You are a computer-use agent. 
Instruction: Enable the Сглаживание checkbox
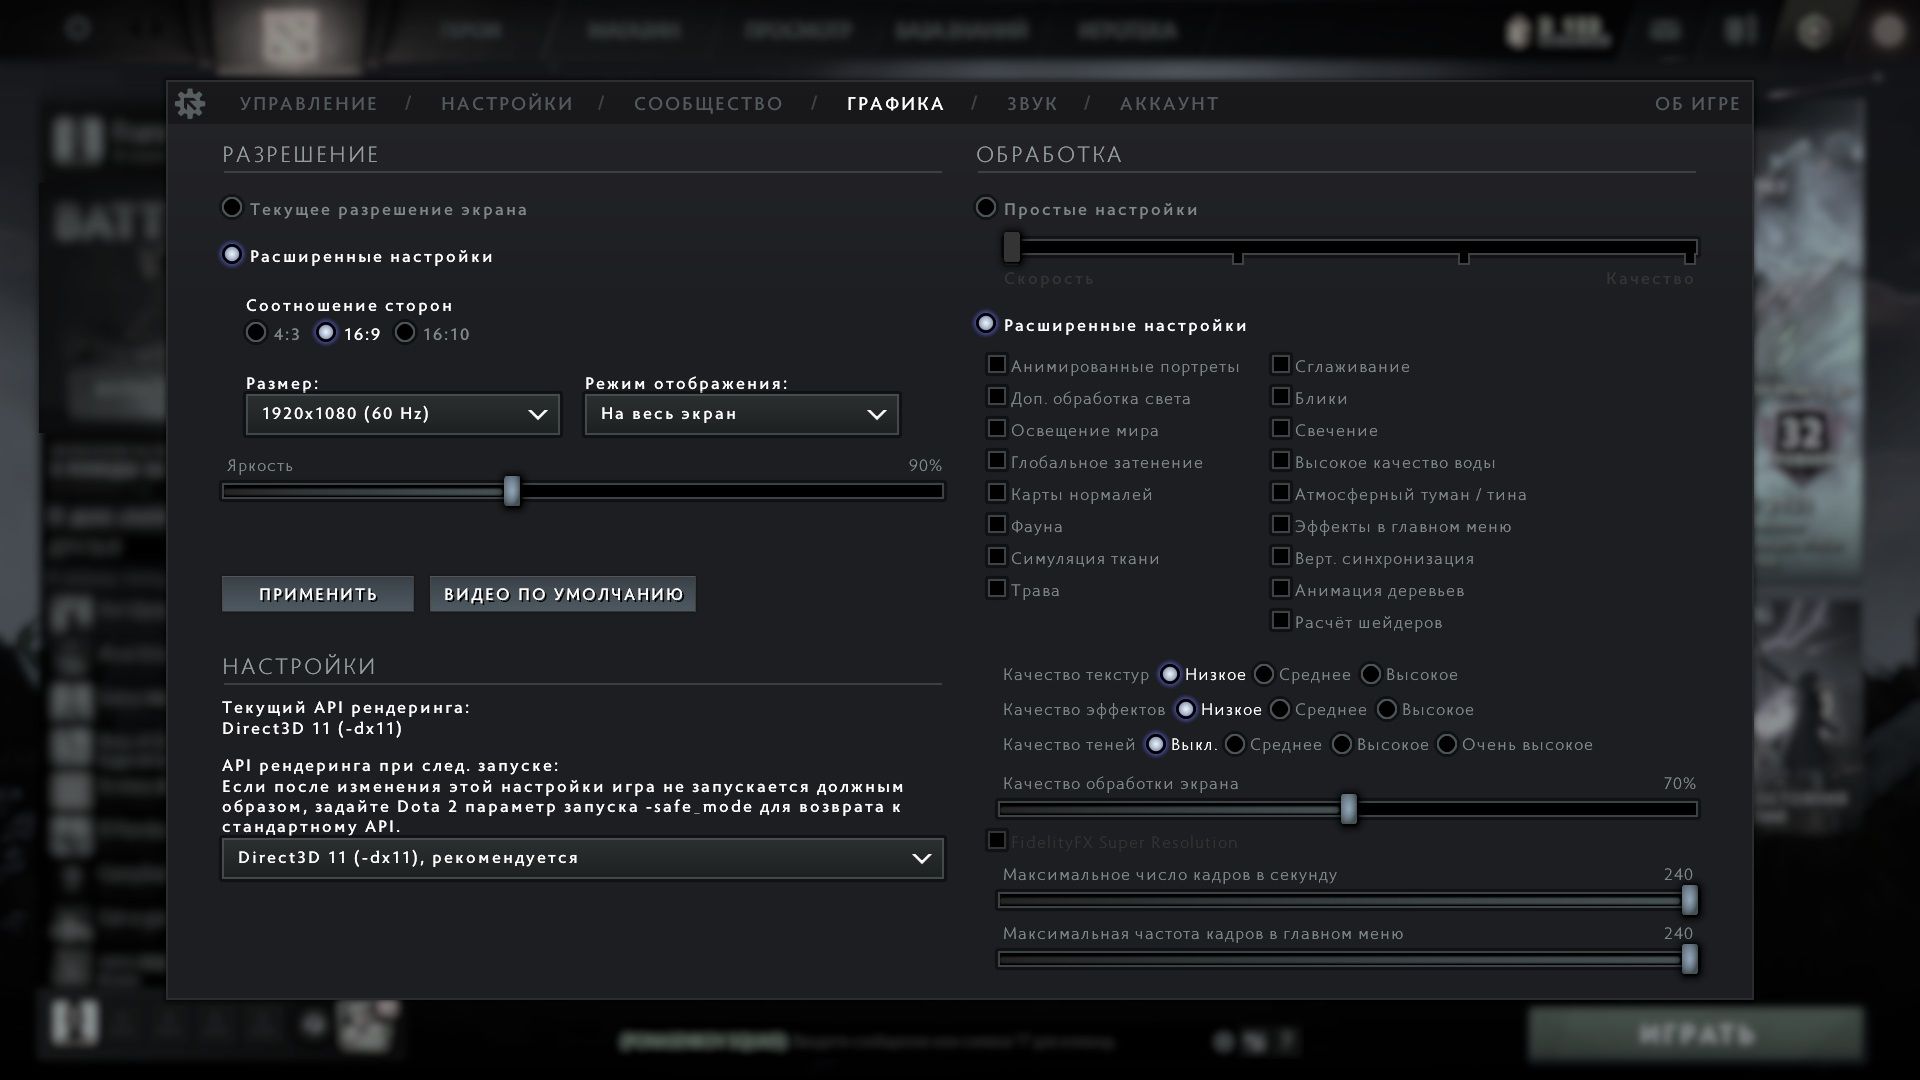pyautogui.click(x=1281, y=364)
